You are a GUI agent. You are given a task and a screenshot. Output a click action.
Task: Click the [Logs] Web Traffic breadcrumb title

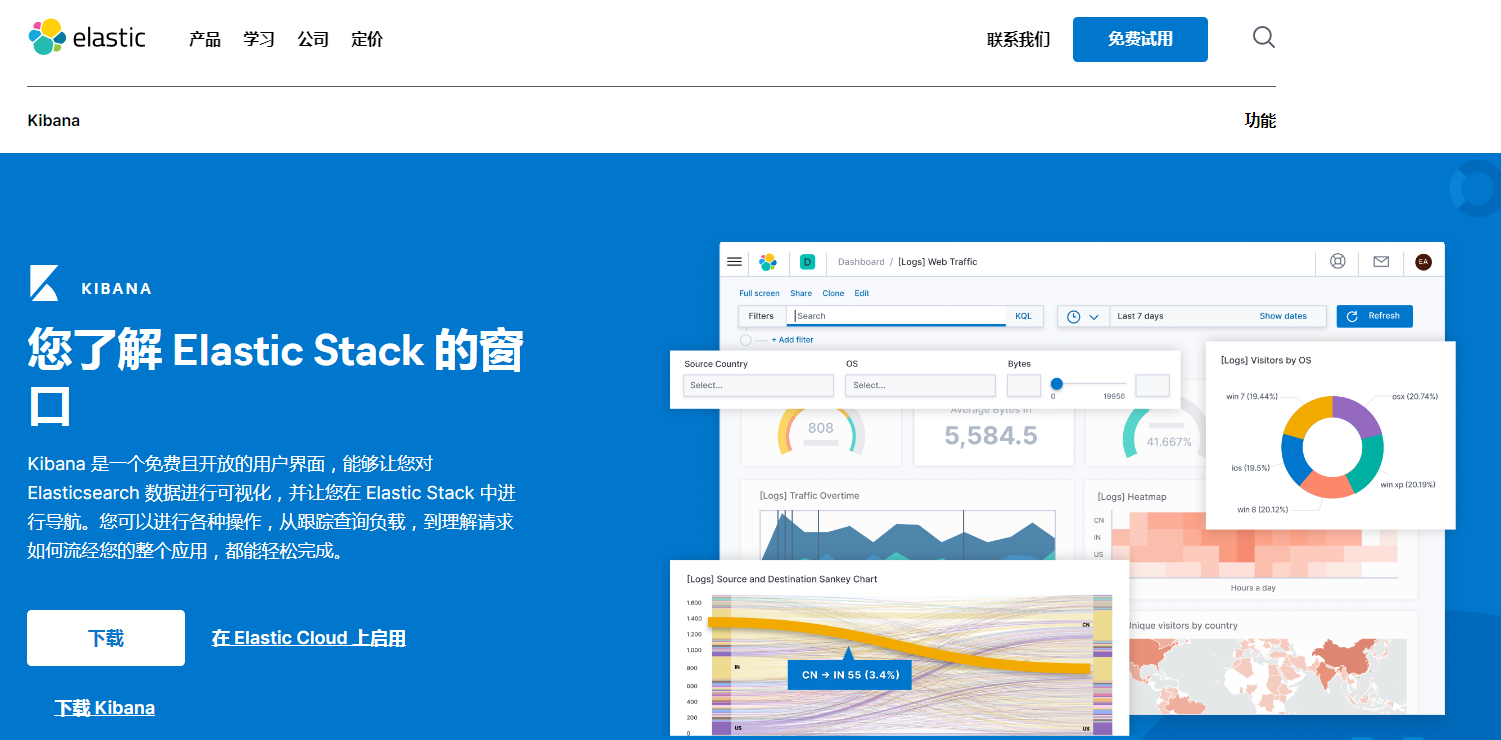938,262
